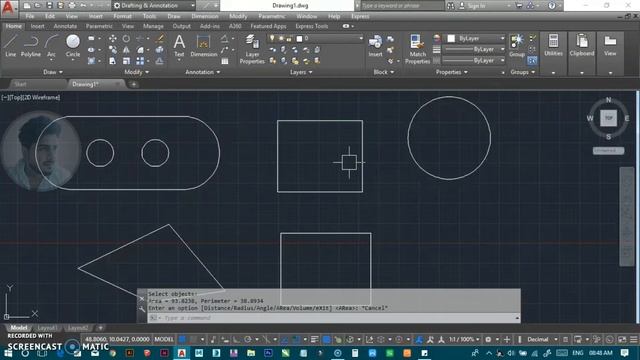
Task: Click the Table icon in Annotation panel
Action: coord(224,61)
